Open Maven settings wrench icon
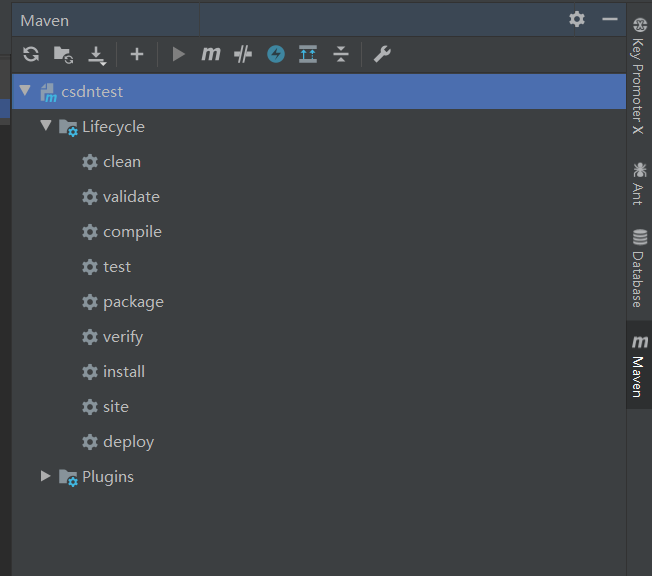The image size is (652, 576). 382,54
